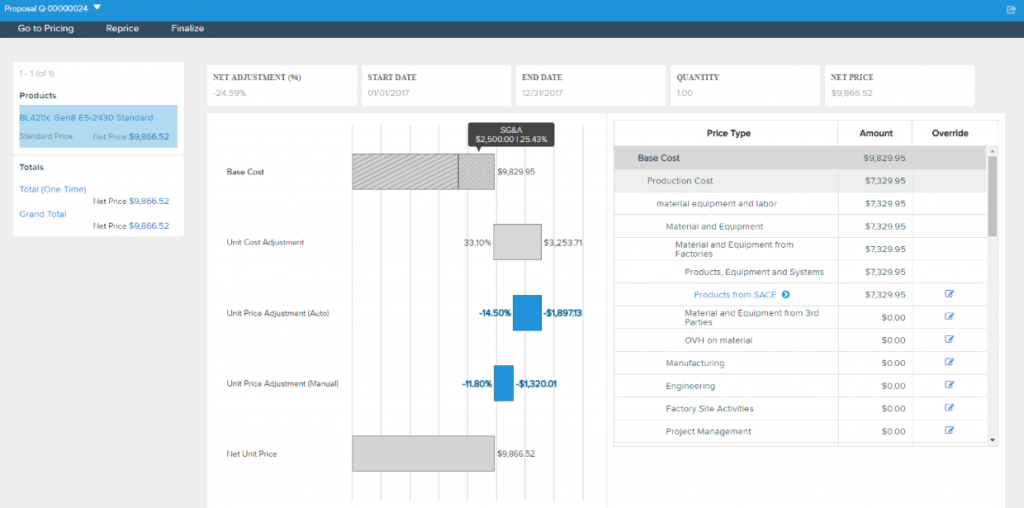Open the Go to Pricing menu
1024x508 pixels.
(x=46, y=29)
